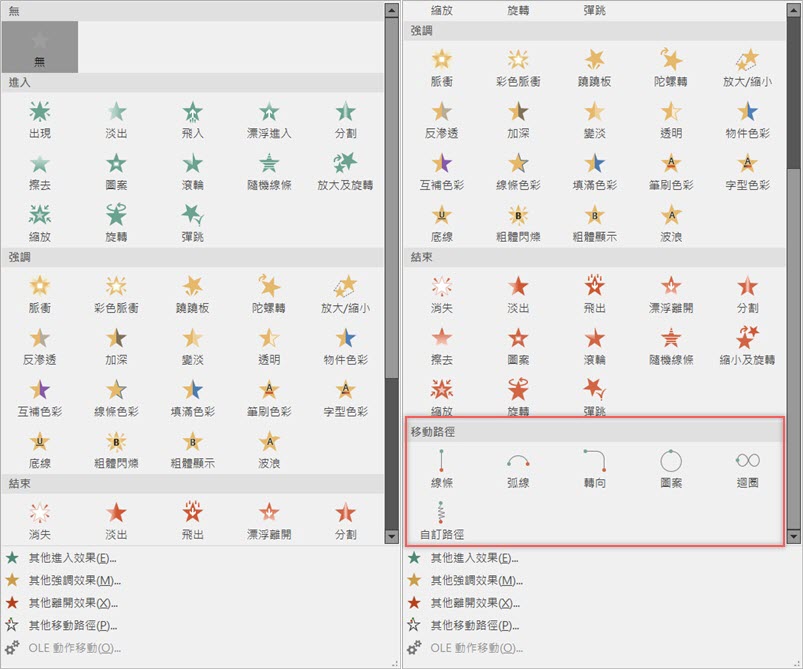Apply green 縮放 entrance effect under 進入
Screen dimensions: 803x669
pos(40,223)
